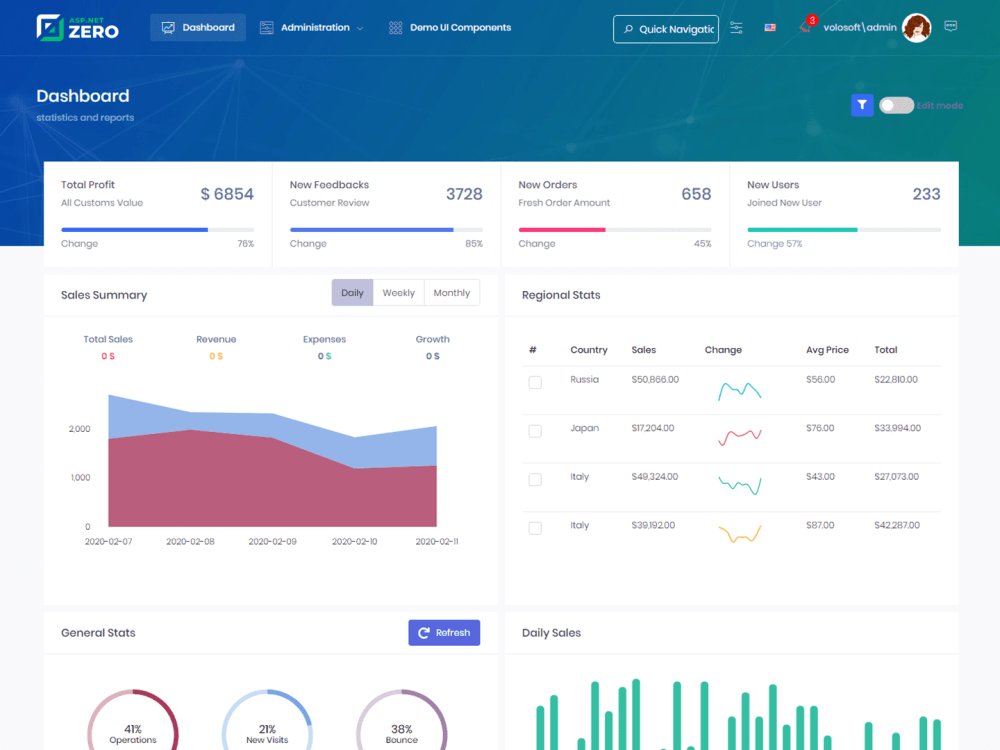Click the New Users progress bar
1000x750 pixels.
[844, 230]
